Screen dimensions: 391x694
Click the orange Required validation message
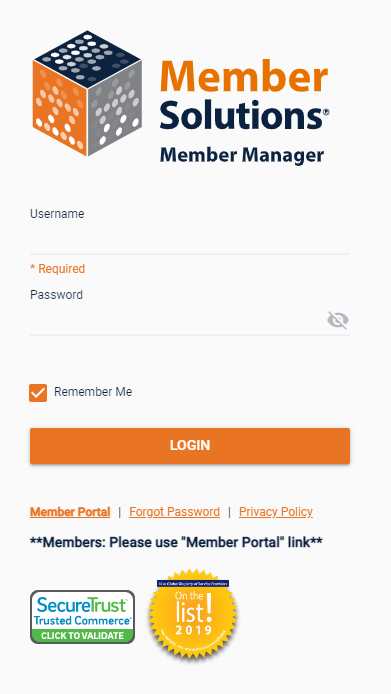point(58,269)
